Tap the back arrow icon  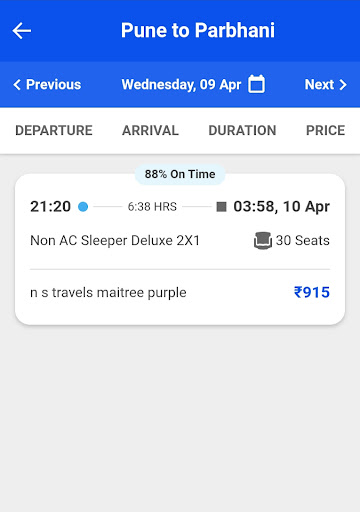coord(22,31)
